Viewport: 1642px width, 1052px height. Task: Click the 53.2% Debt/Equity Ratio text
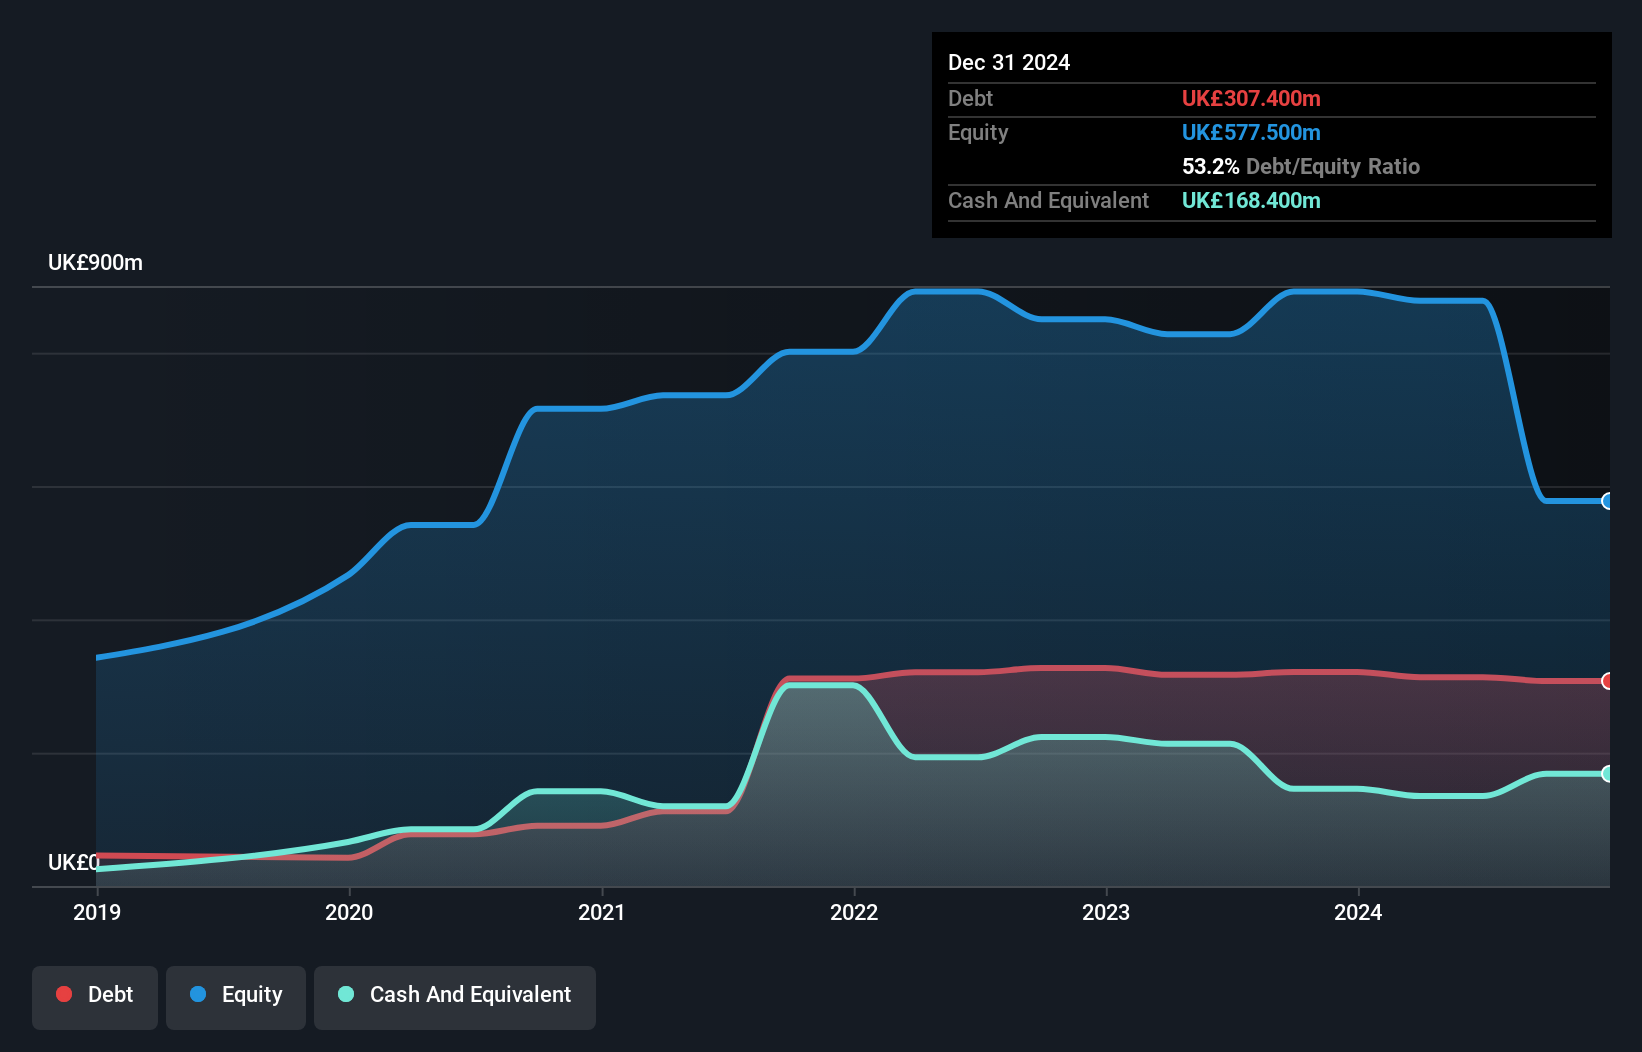1301,166
